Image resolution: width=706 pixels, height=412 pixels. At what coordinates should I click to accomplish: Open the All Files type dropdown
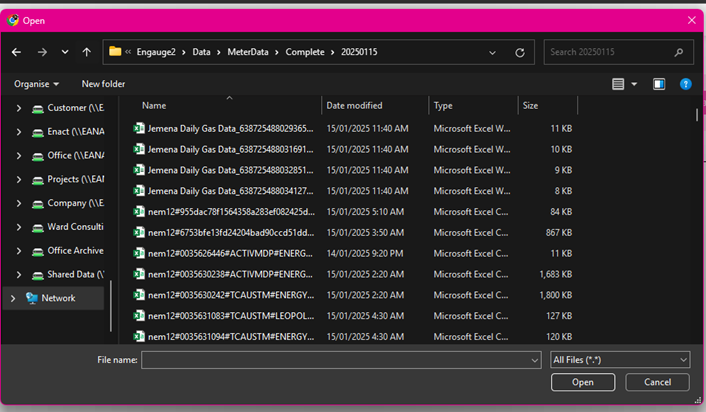coord(620,359)
